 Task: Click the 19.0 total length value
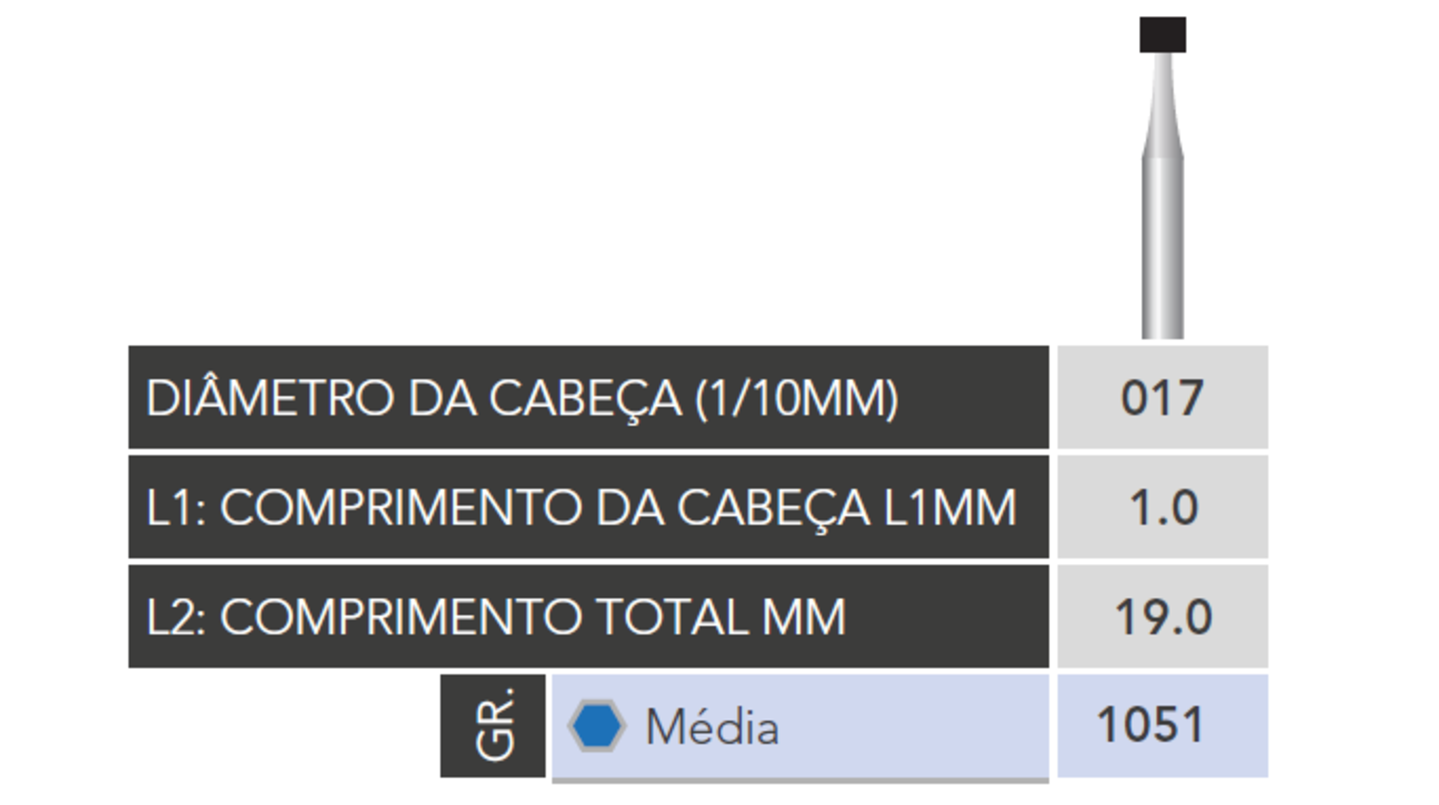point(1163,617)
